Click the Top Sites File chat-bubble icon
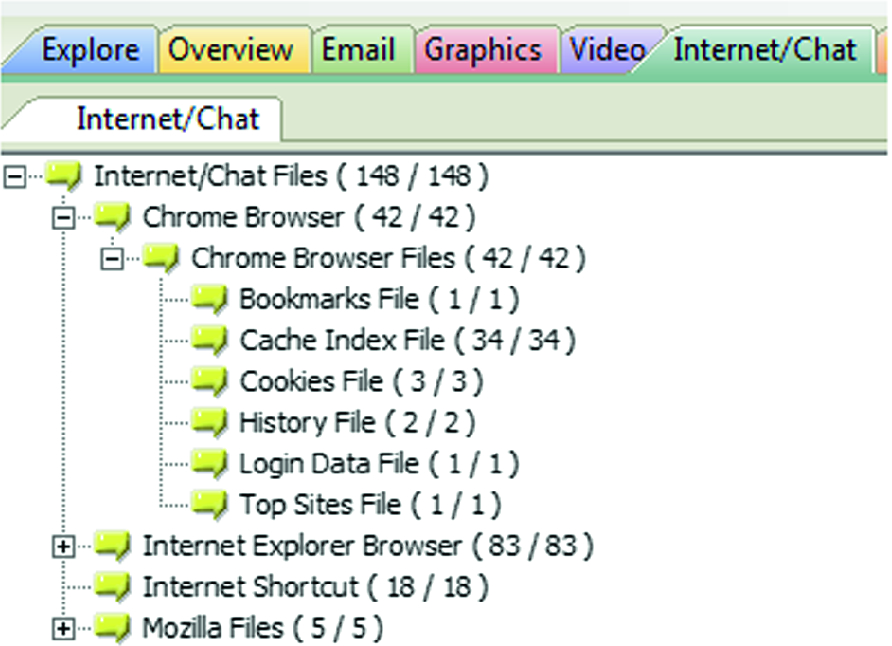Screen dimensions: 892x646 (210, 504)
